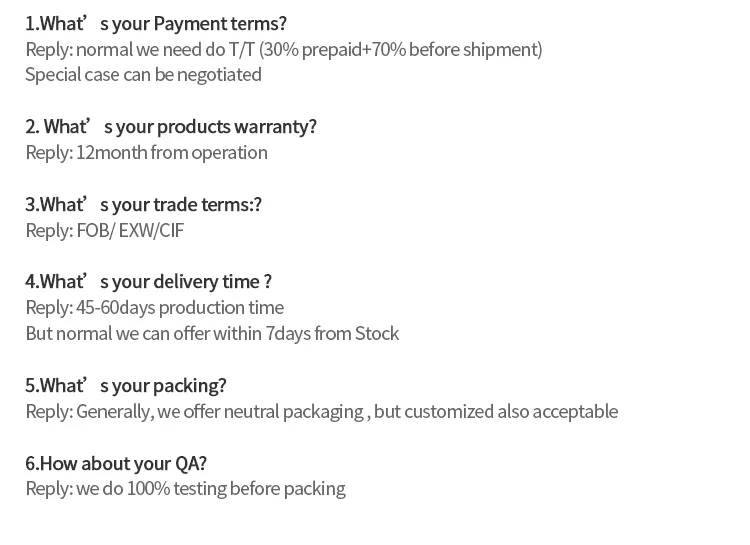Select the T/T 30% prepaid reply line
Screen dimensions: 750x545
pyautogui.click(x=284, y=50)
